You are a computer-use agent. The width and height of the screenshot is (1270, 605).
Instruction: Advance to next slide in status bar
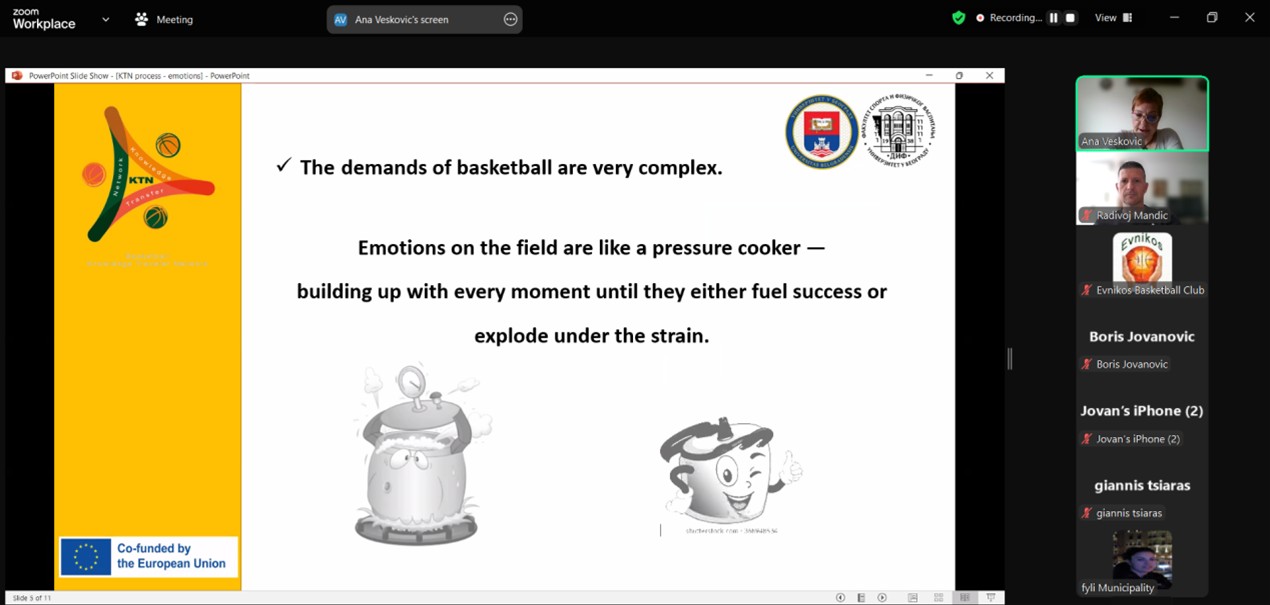coord(882,598)
